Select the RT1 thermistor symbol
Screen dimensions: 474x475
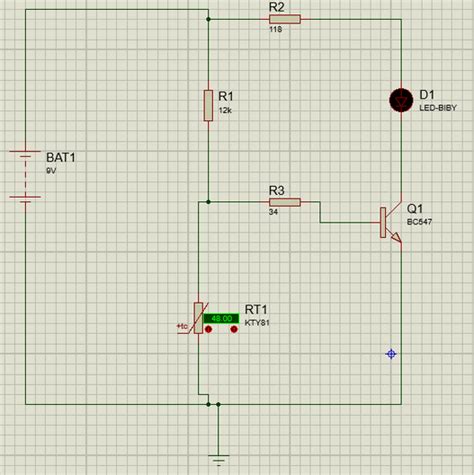(x=198, y=318)
